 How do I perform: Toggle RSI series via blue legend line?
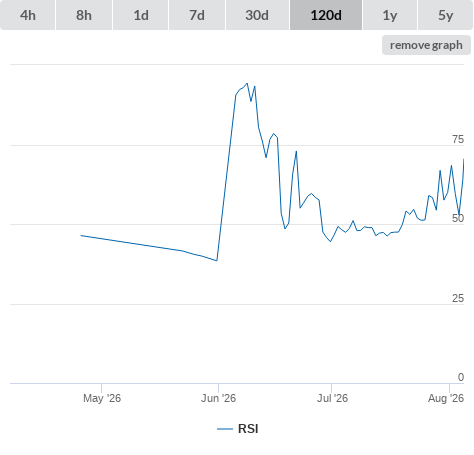click(x=225, y=429)
